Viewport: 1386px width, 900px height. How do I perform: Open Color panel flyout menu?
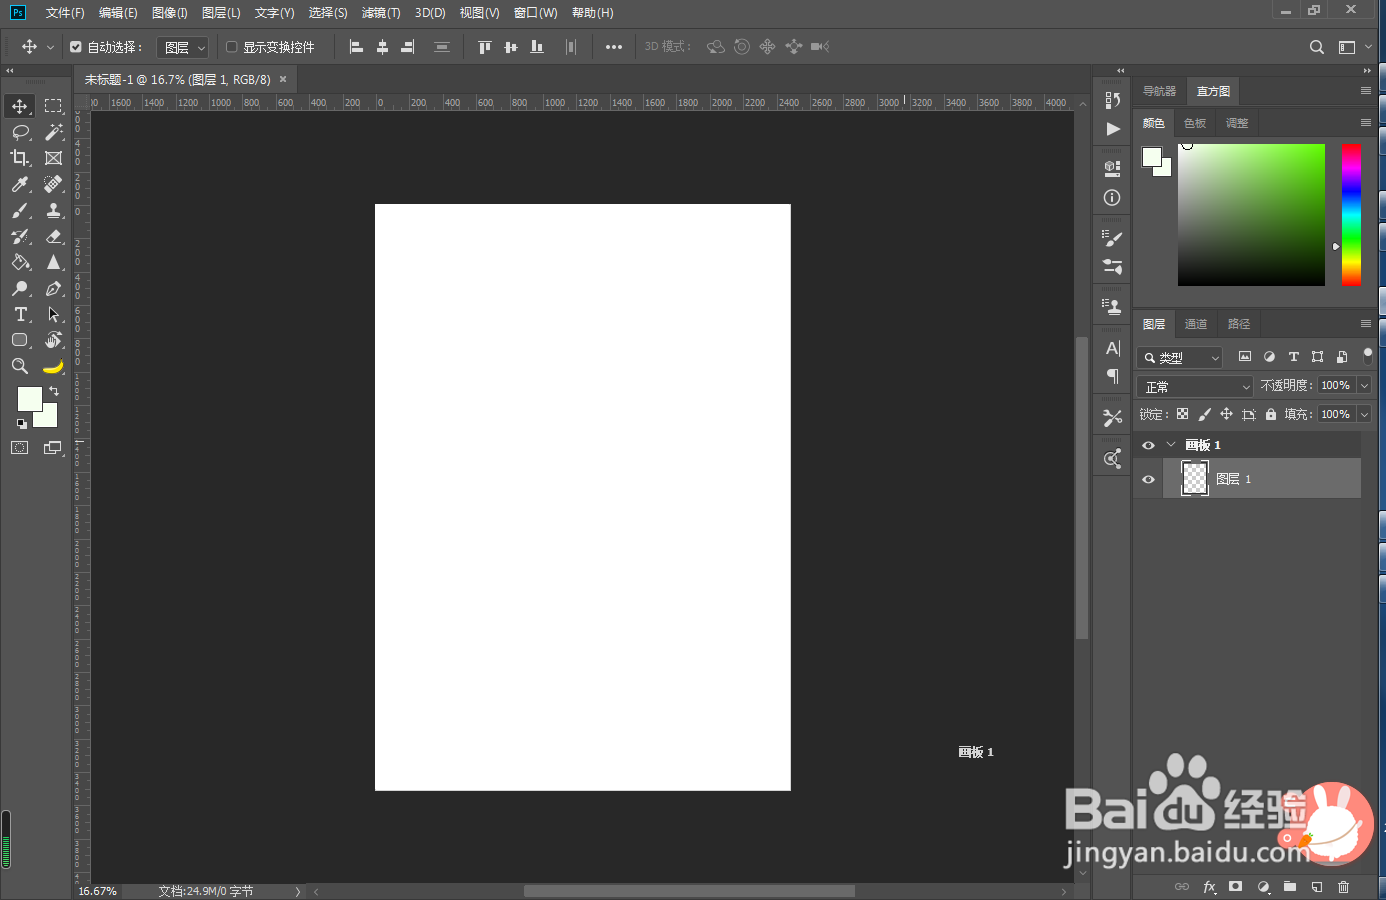1366,123
